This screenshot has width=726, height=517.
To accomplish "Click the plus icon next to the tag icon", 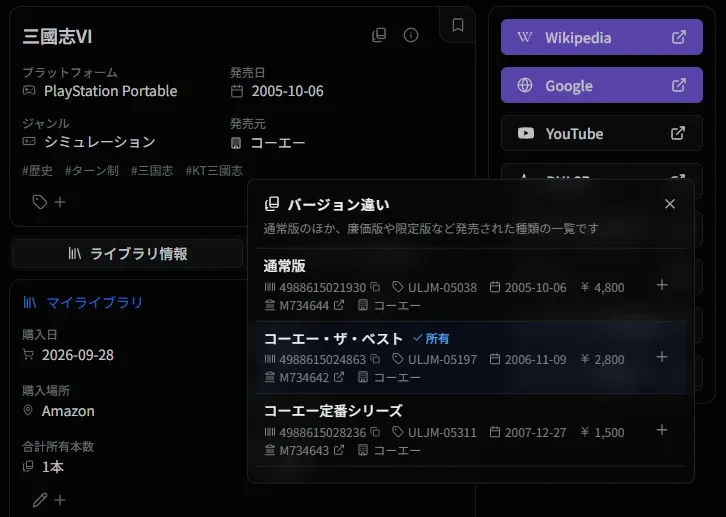I will (x=60, y=202).
